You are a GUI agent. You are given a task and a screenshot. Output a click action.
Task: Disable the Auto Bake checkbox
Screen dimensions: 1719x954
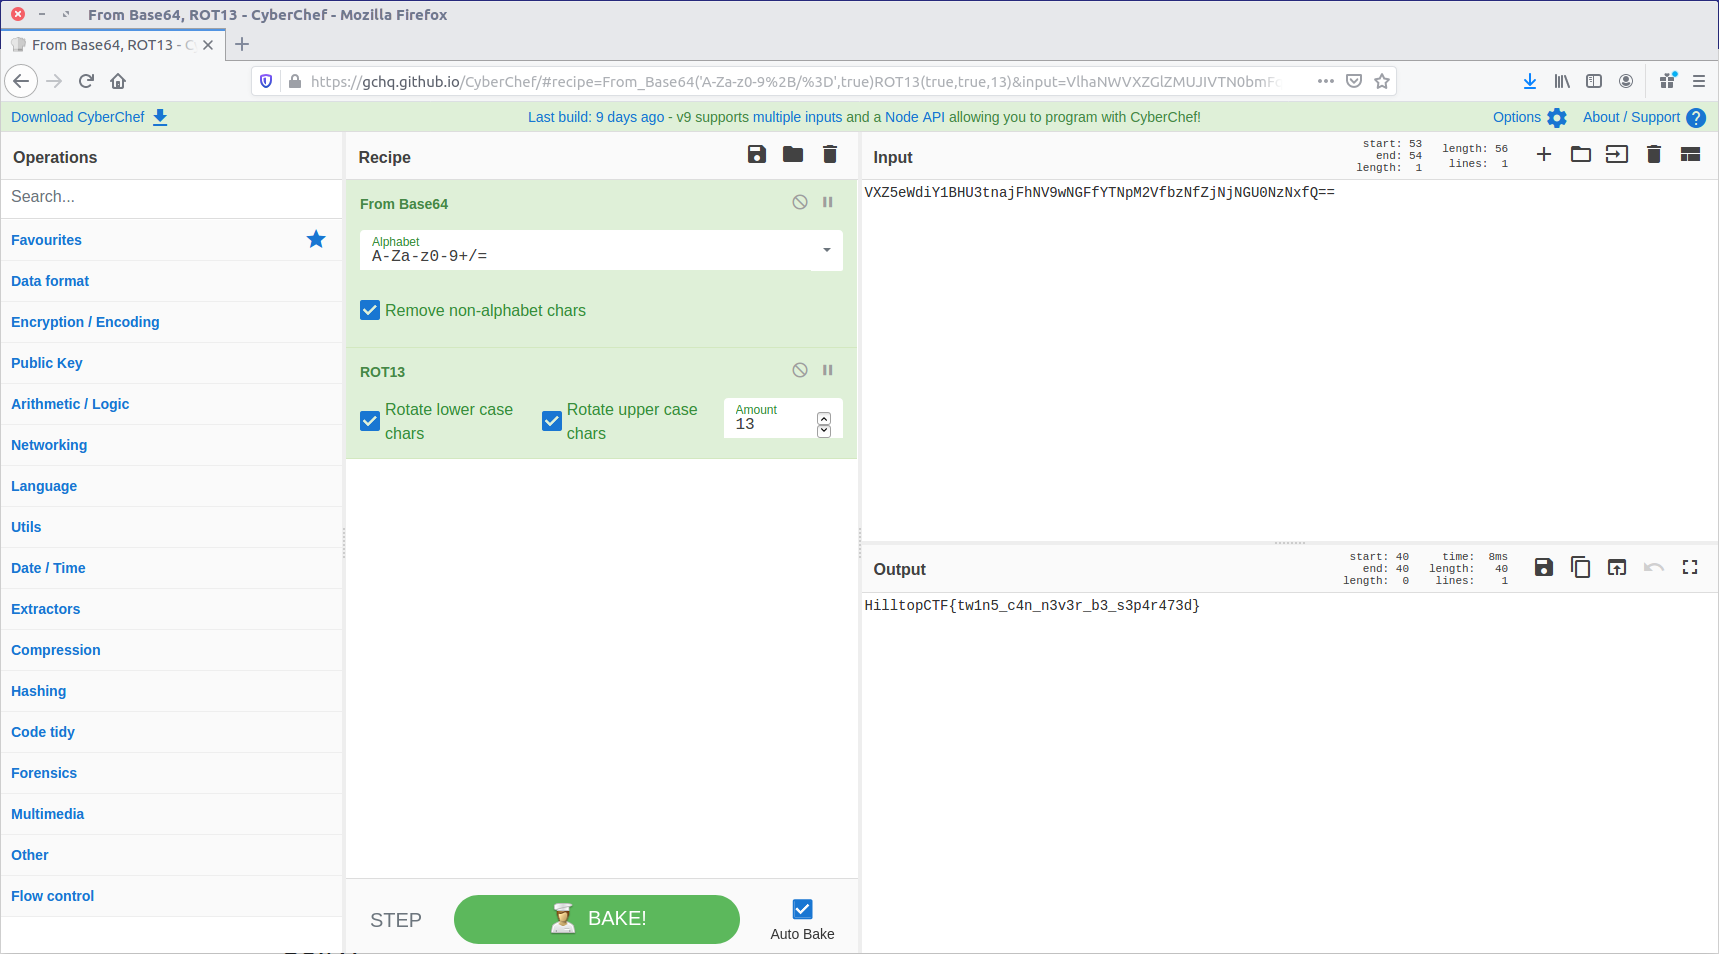(x=802, y=909)
